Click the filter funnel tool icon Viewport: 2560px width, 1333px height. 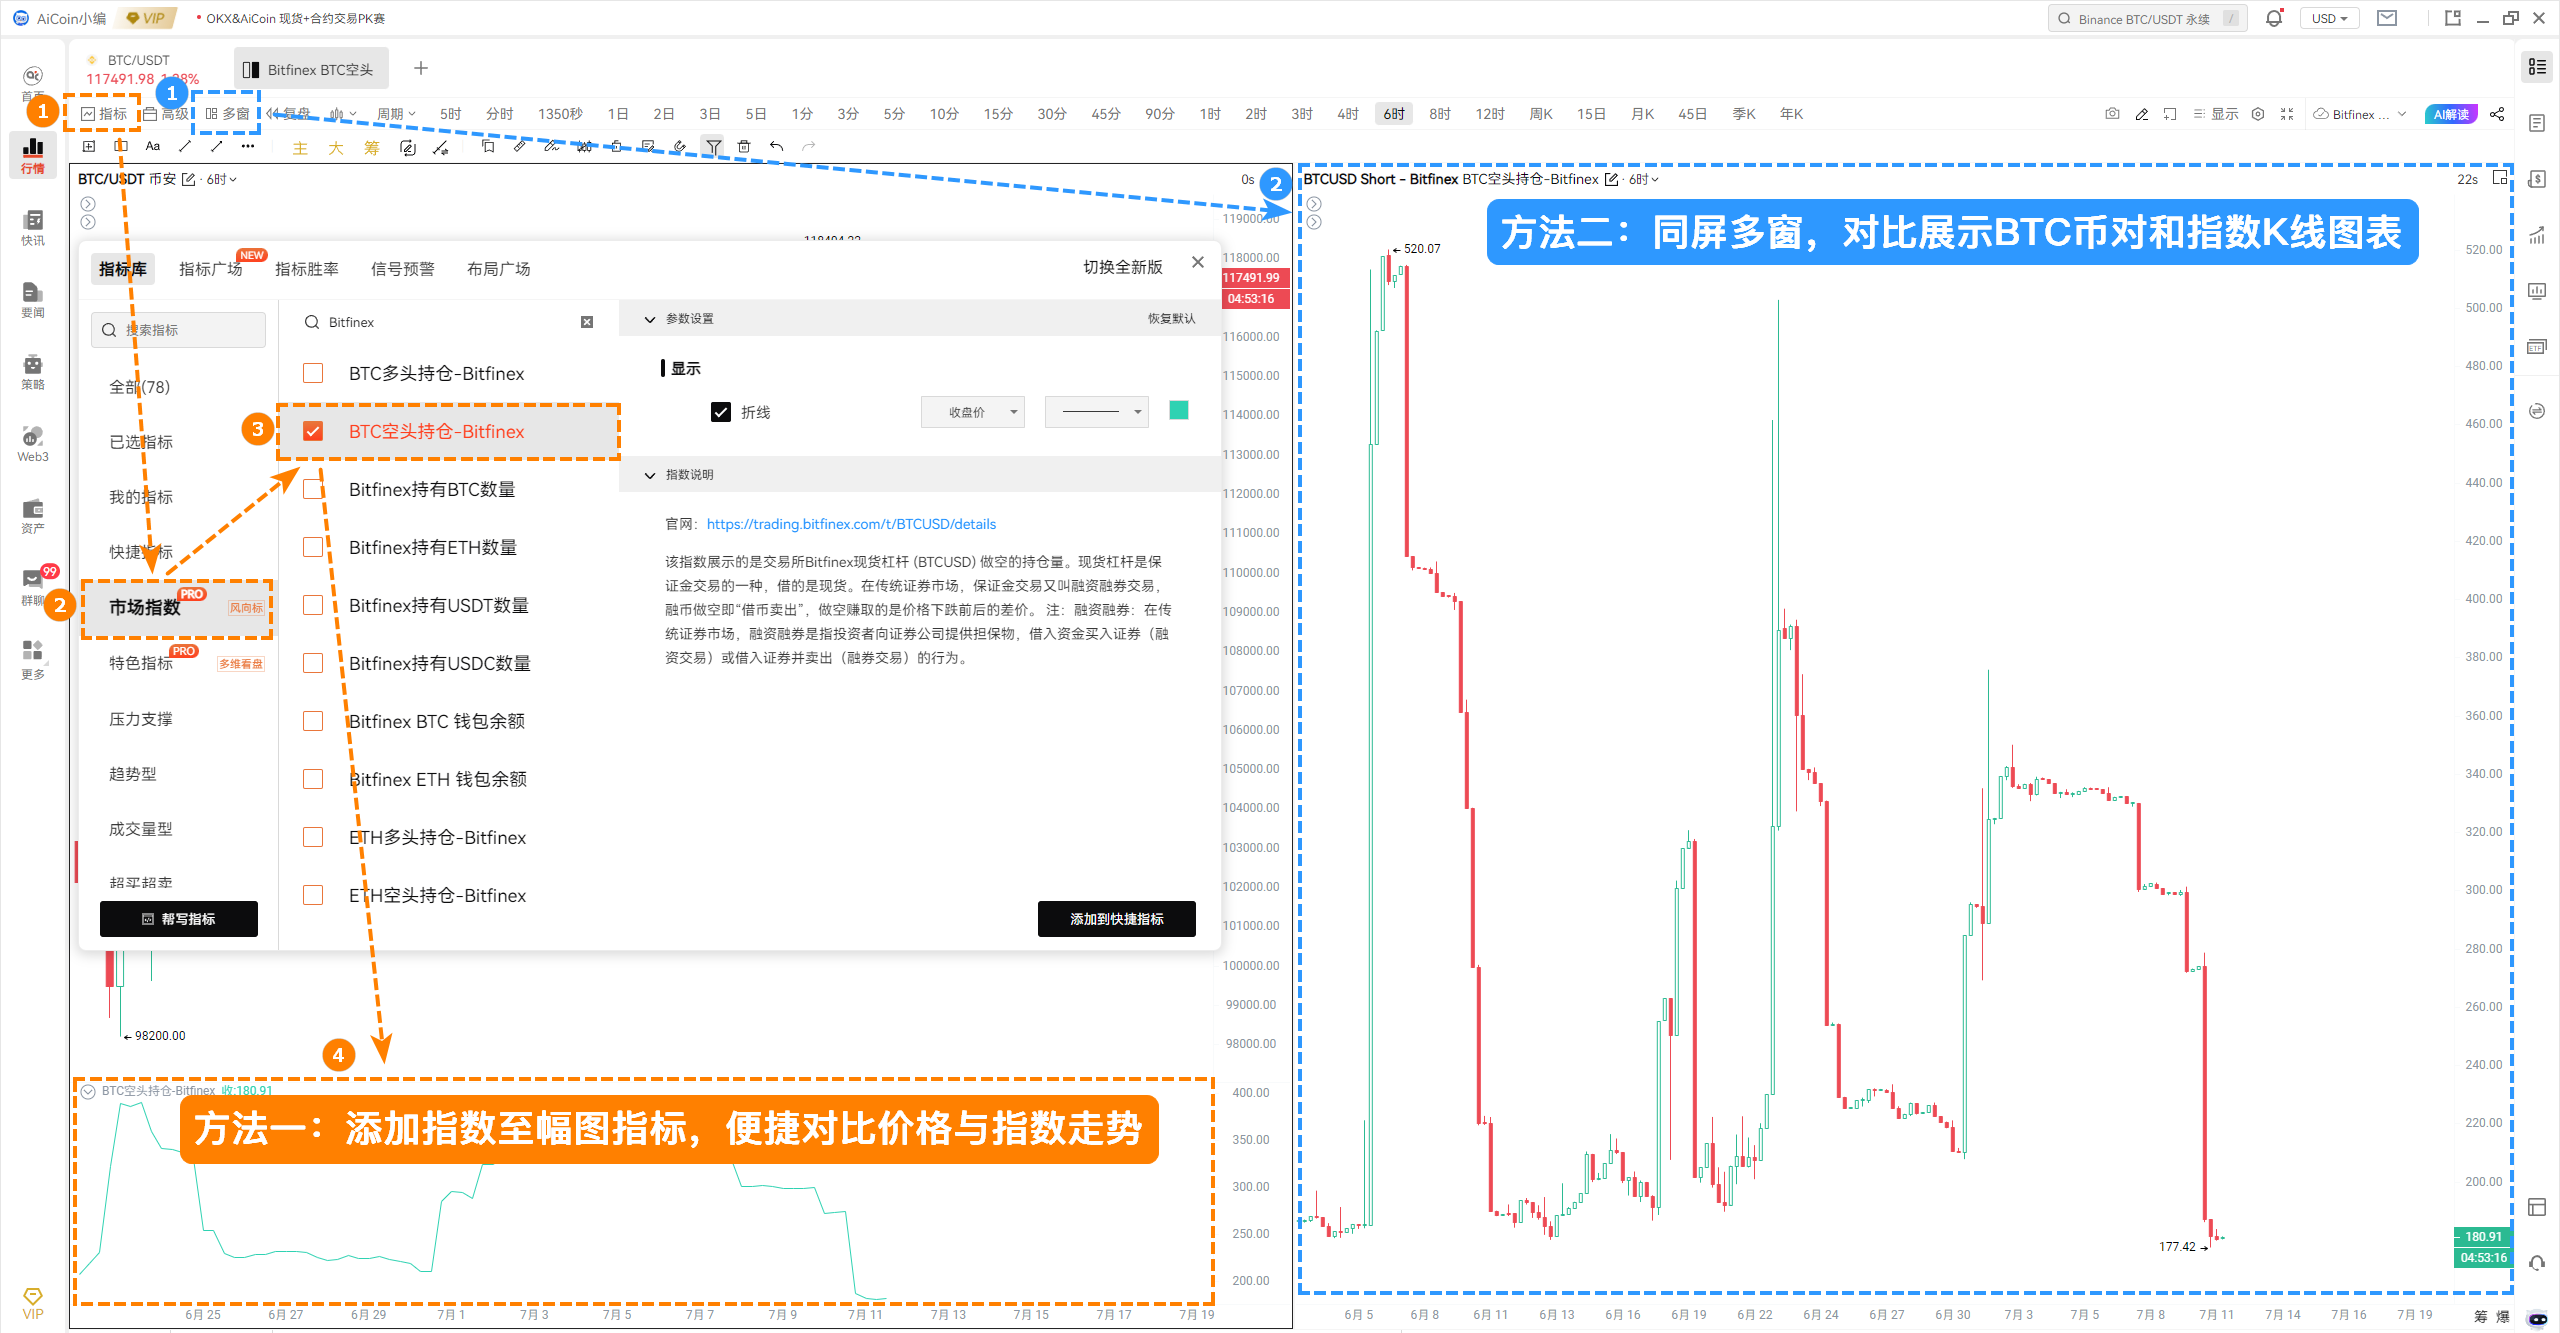tap(712, 146)
